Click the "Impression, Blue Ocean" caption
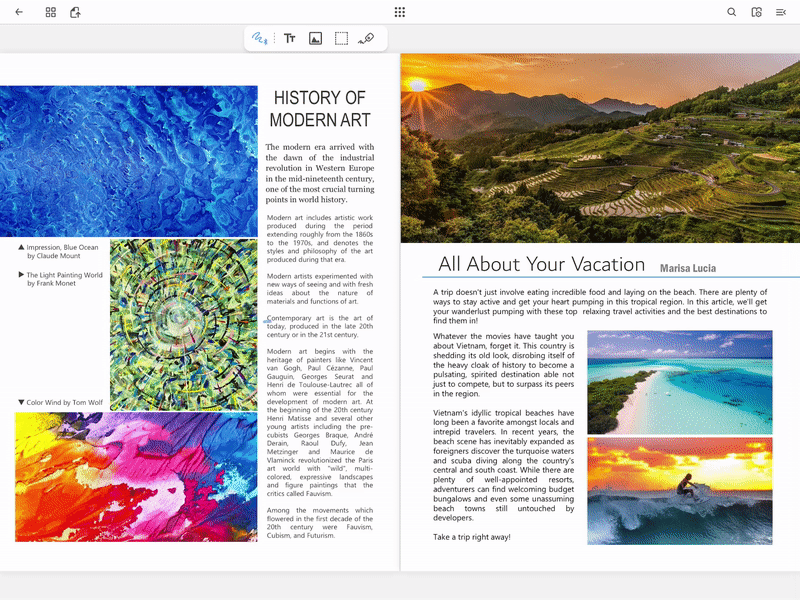 tap(58, 252)
